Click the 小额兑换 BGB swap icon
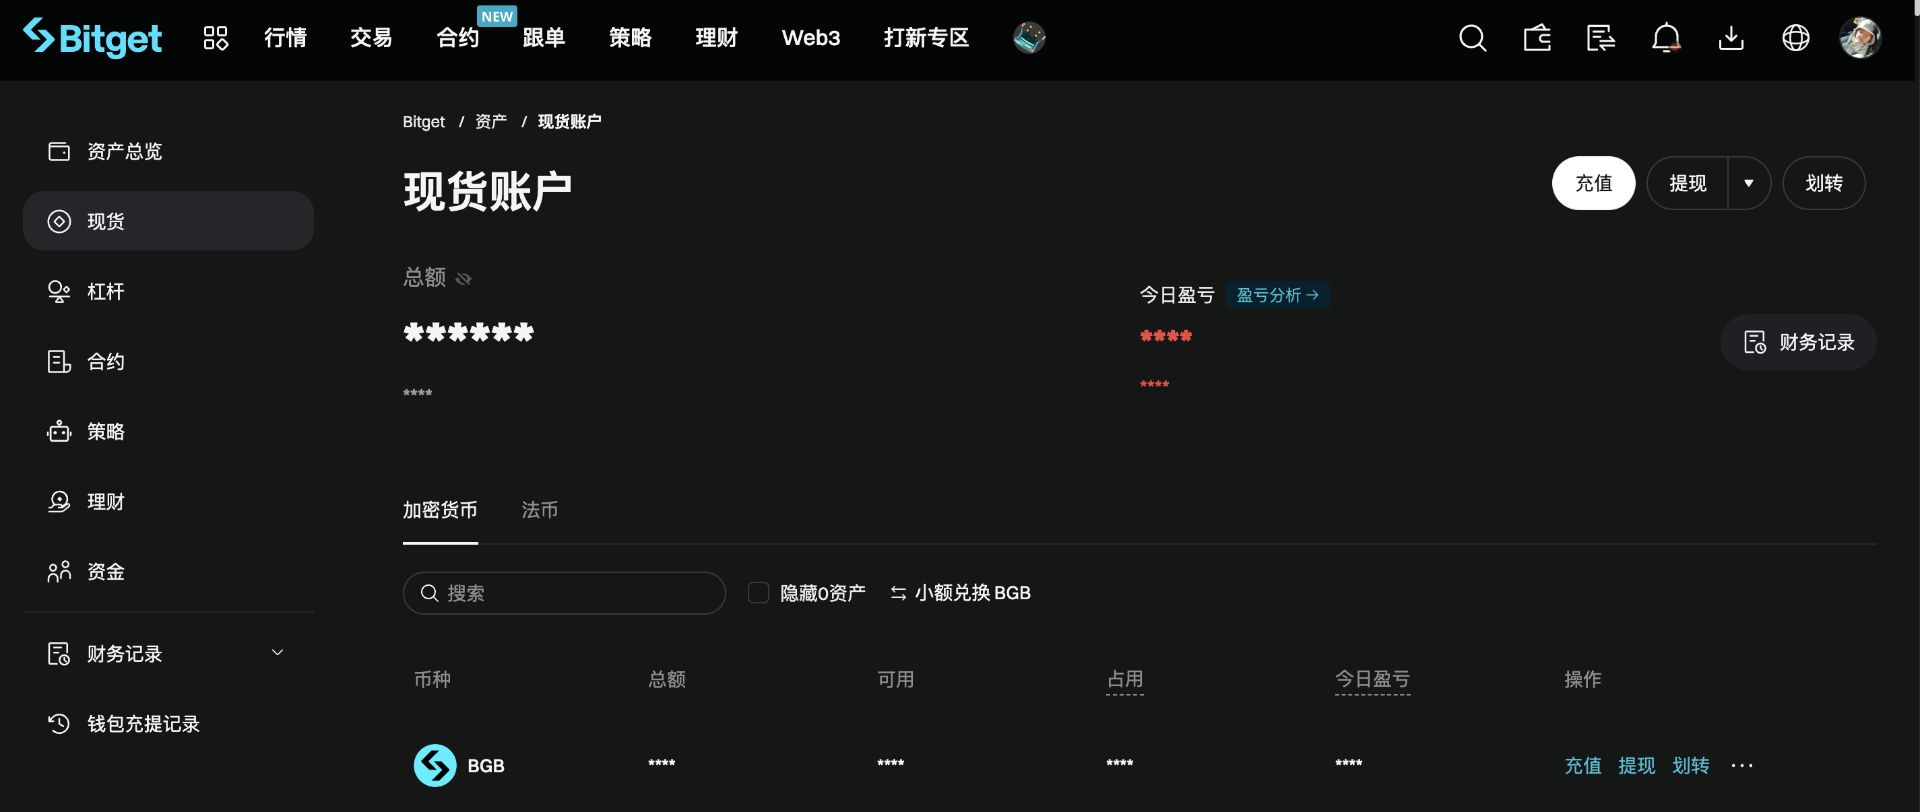This screenshot has height=812, width=1920. click(898, 593)
